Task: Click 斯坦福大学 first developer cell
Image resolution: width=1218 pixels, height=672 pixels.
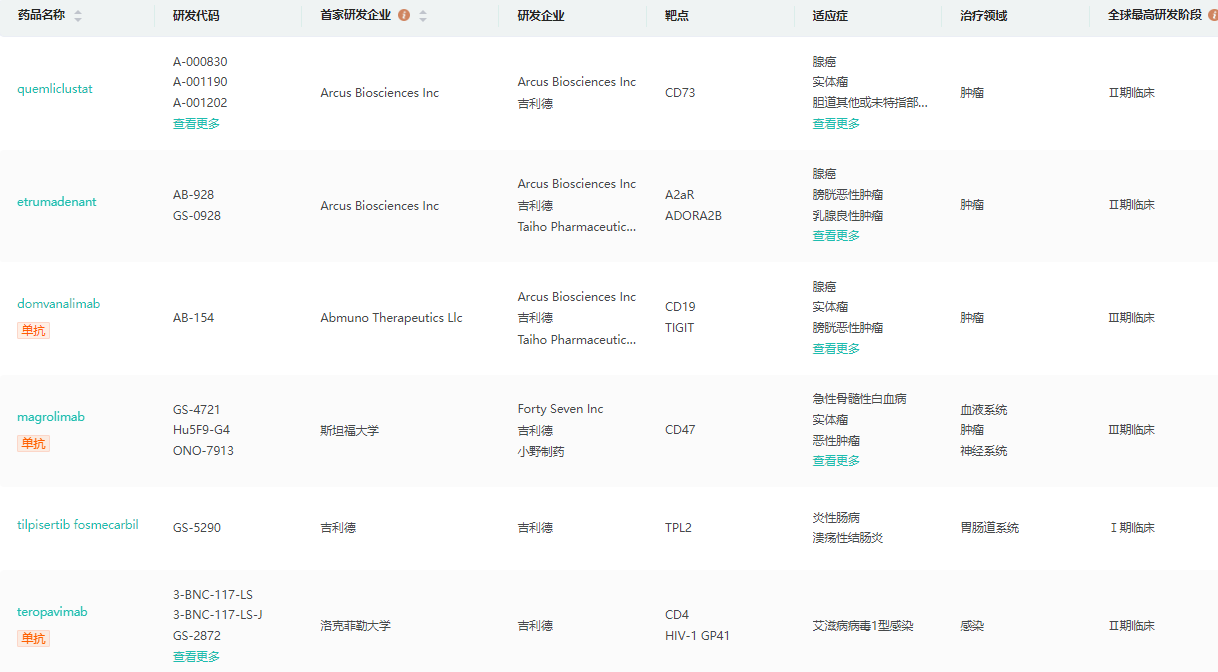Action: point(350,431)
